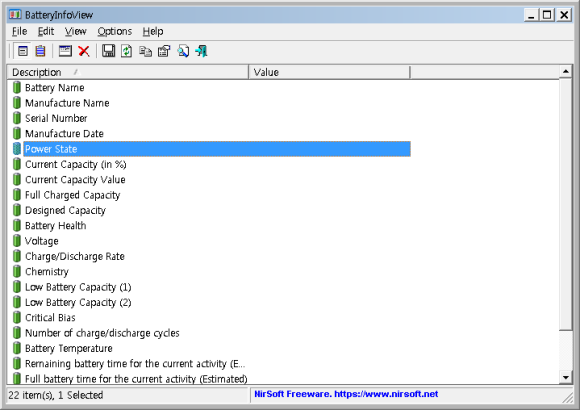Viewport: 580px width, 410px height.
Task: Click the battery icon beside Current Capacity Value
Action: coord(17,179)
